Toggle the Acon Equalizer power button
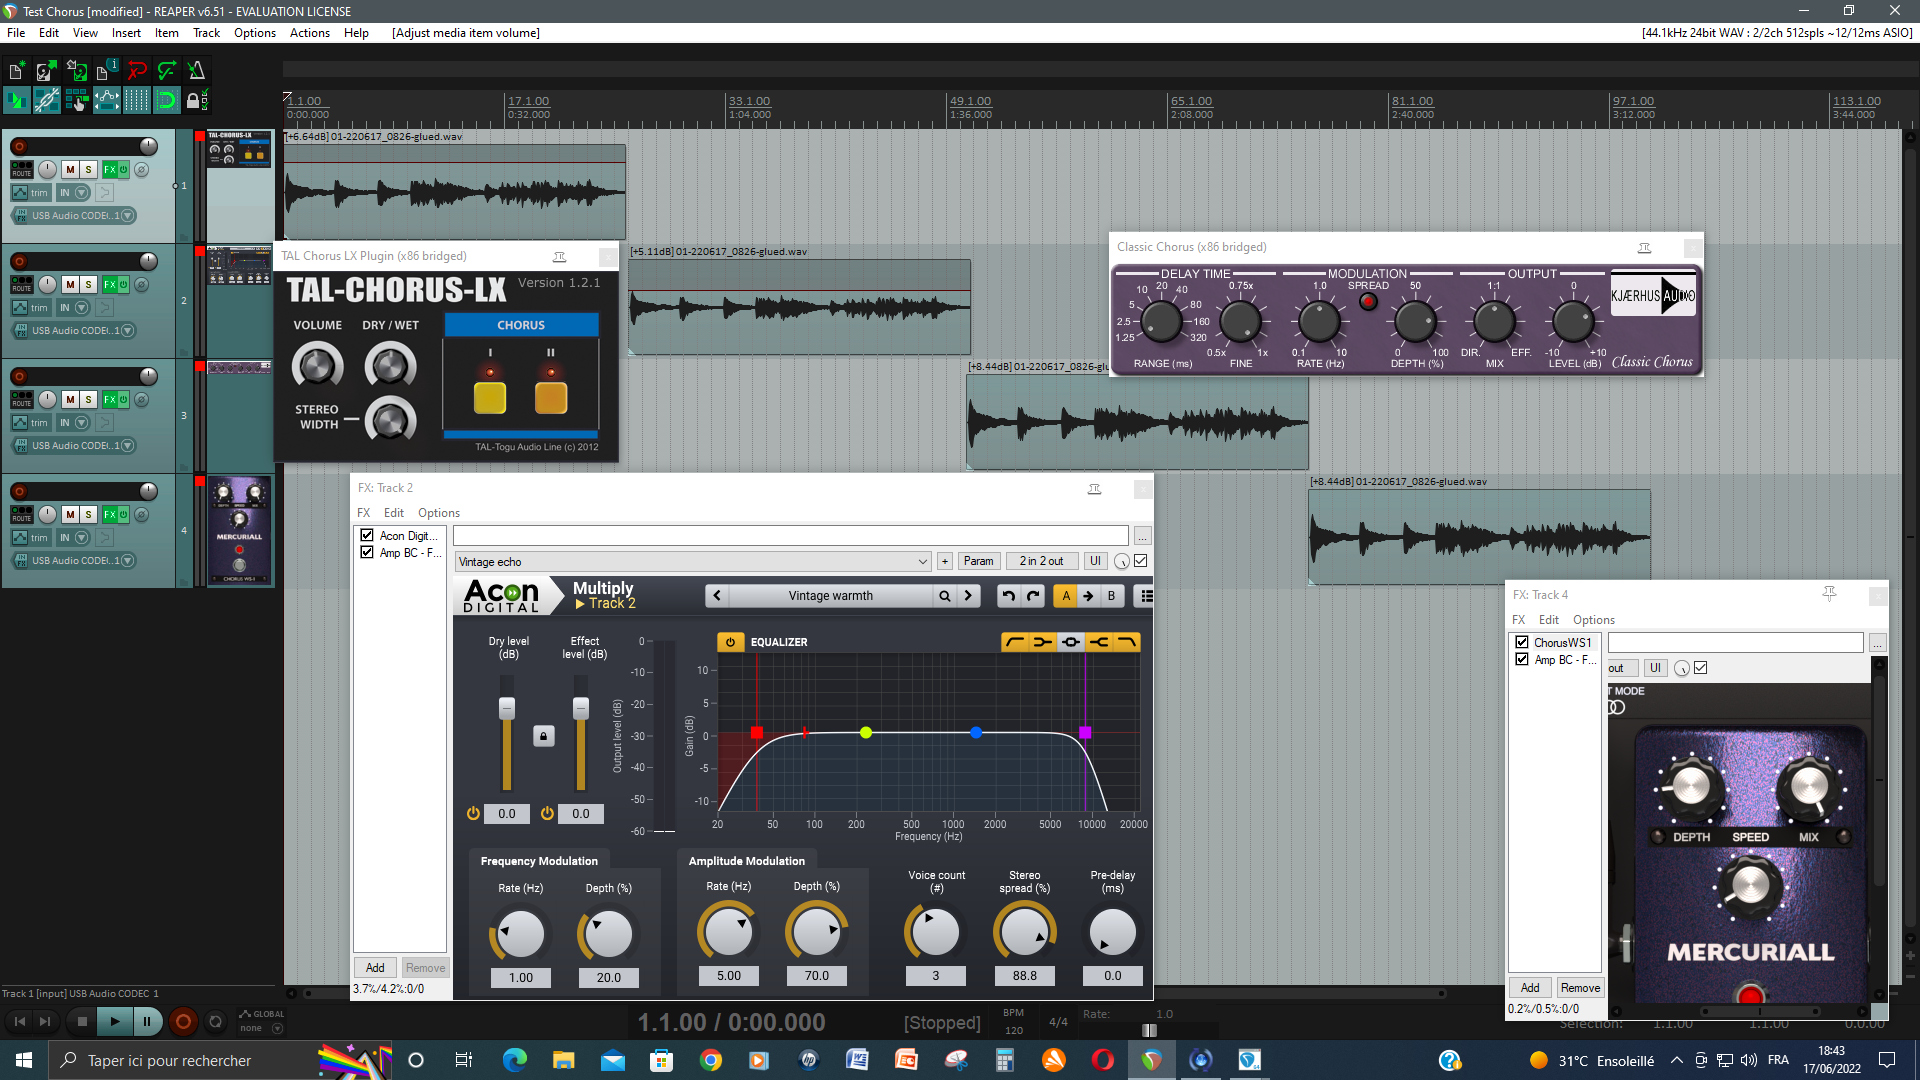The image size is (1920, 1080). pyautogui.click(x=730, y=642)
